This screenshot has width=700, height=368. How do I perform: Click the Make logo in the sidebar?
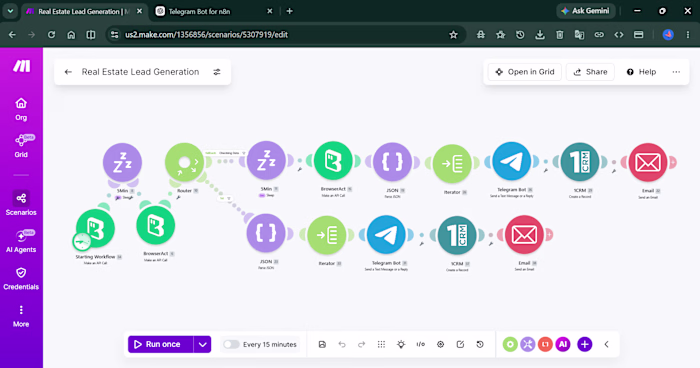click(x=21, y=66)
